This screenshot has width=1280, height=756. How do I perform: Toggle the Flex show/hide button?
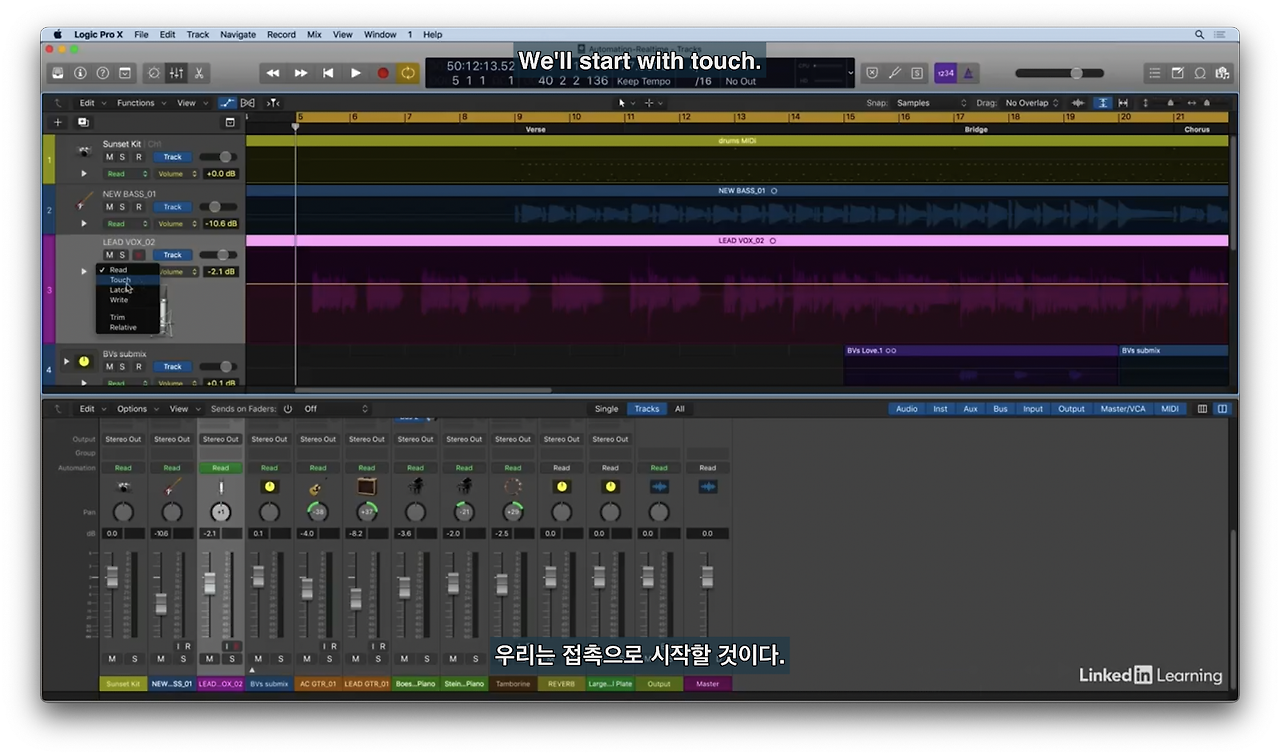(x=248, y=103)
